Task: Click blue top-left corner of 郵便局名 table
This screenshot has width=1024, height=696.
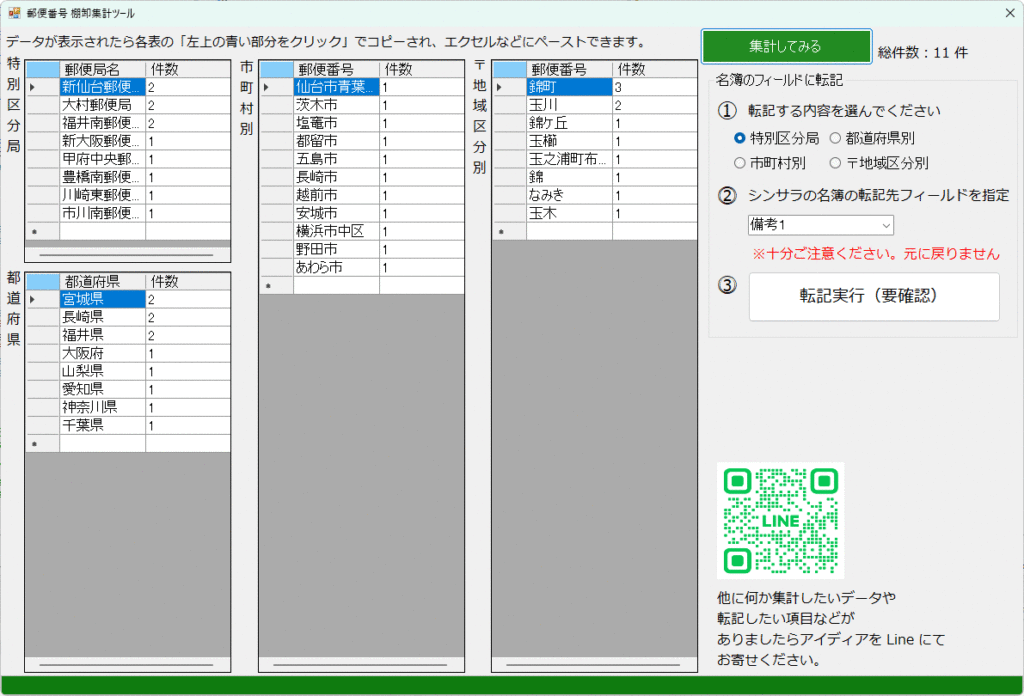Action: pyautogui.click(x=42, y=69)
